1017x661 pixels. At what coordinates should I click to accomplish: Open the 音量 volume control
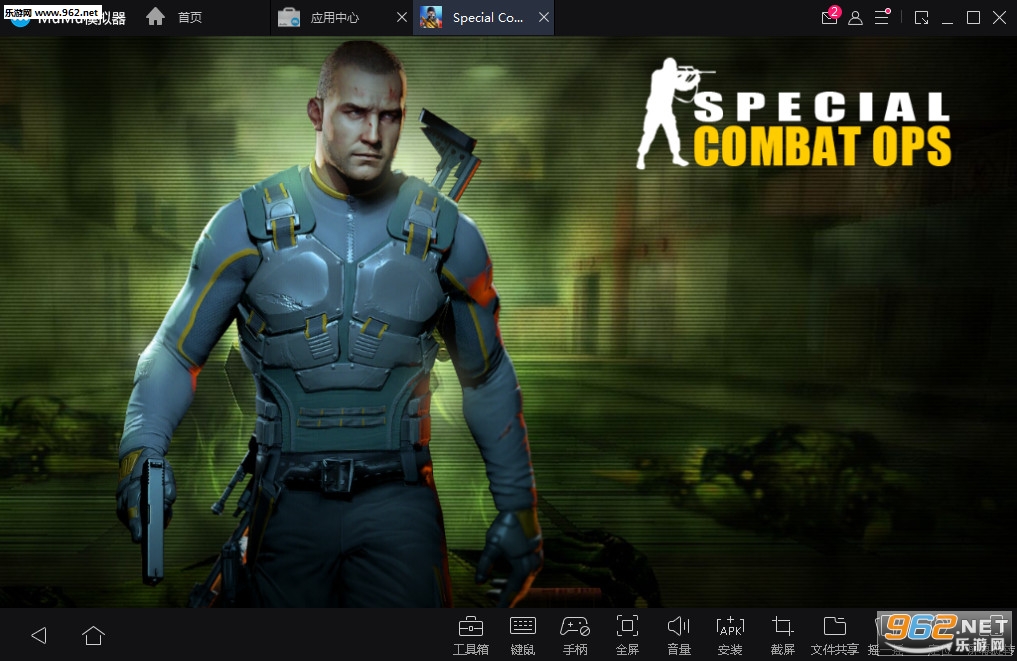pos(678,636)
